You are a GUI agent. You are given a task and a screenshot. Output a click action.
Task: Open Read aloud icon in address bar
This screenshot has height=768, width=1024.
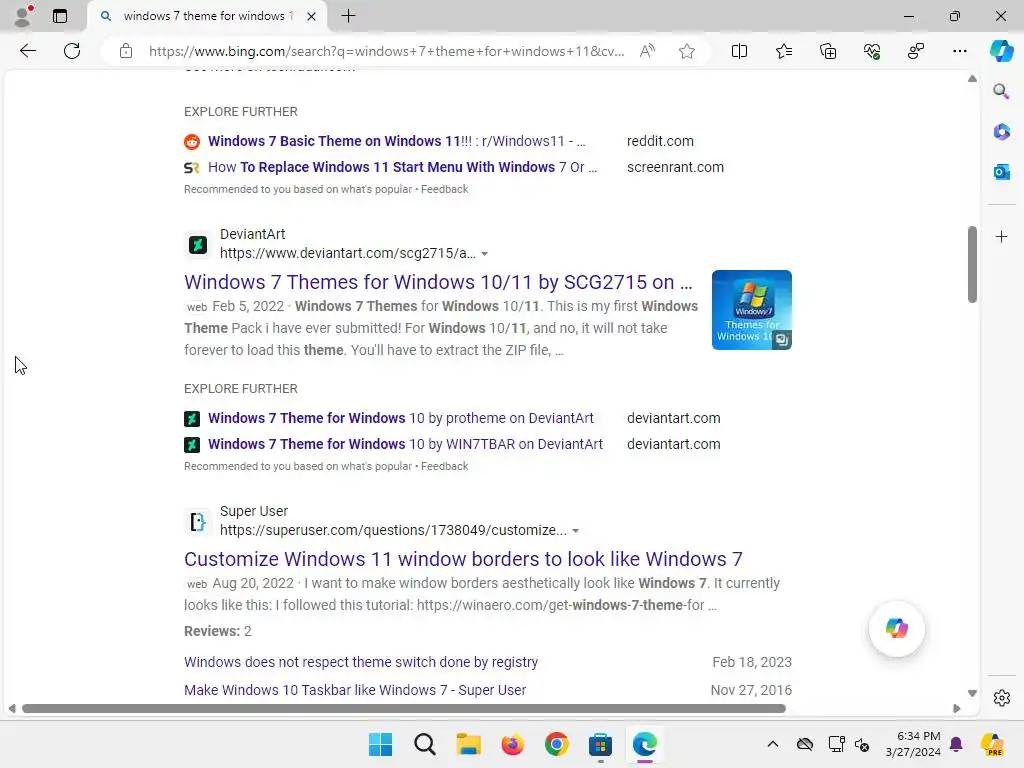[647, 51]
